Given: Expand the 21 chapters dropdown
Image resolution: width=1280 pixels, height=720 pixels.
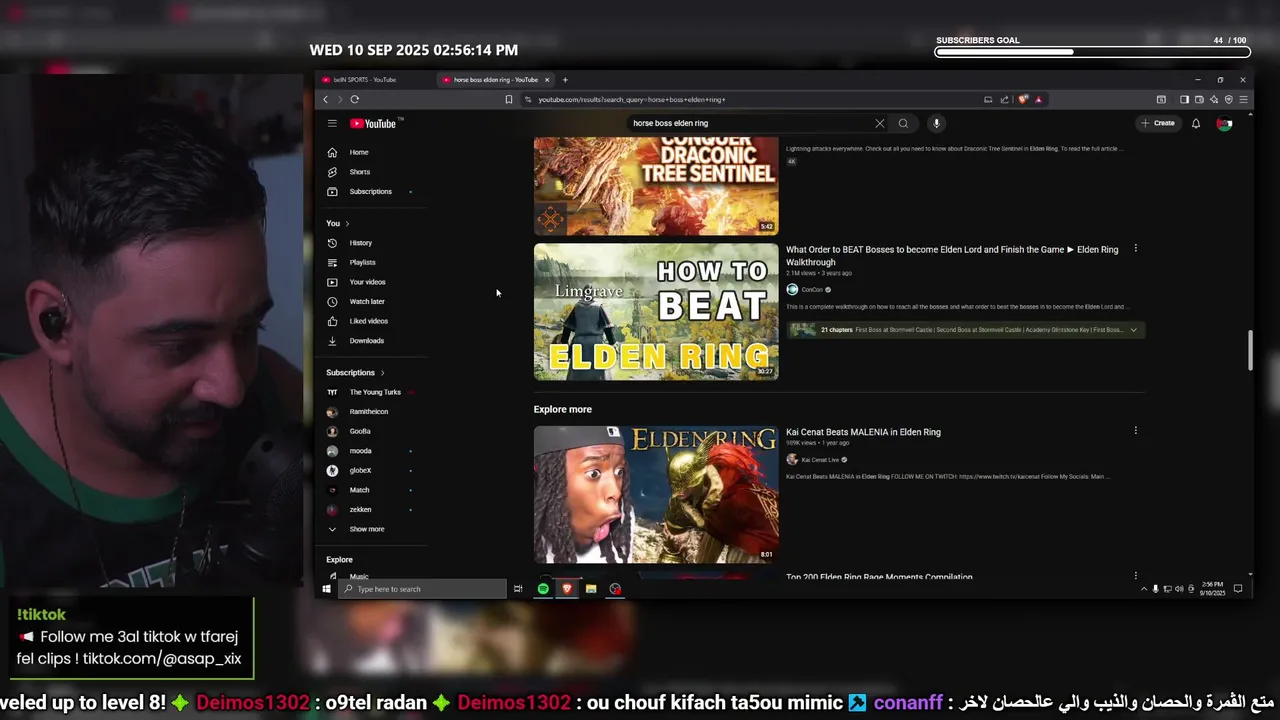Looking at the screenshot, I should [1133, 330].
